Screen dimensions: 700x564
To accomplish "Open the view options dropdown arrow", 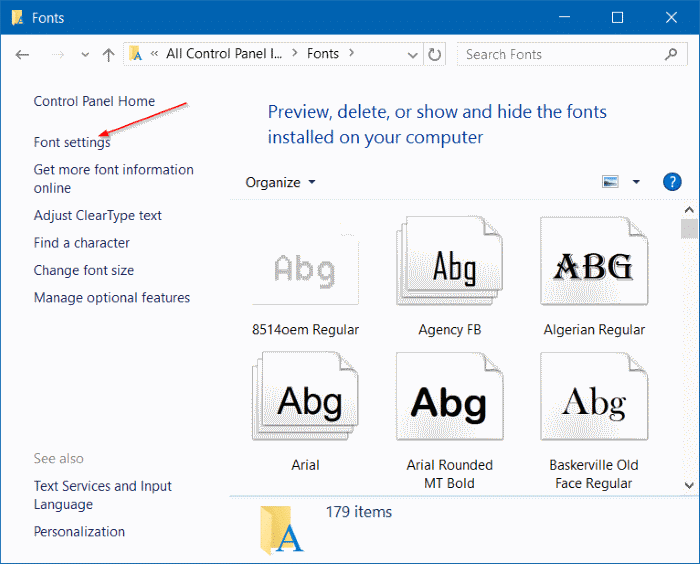I will (636, 182).
